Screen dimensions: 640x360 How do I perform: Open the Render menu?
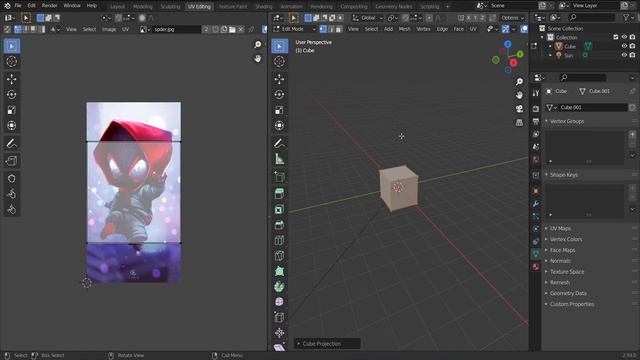(49, 6)
